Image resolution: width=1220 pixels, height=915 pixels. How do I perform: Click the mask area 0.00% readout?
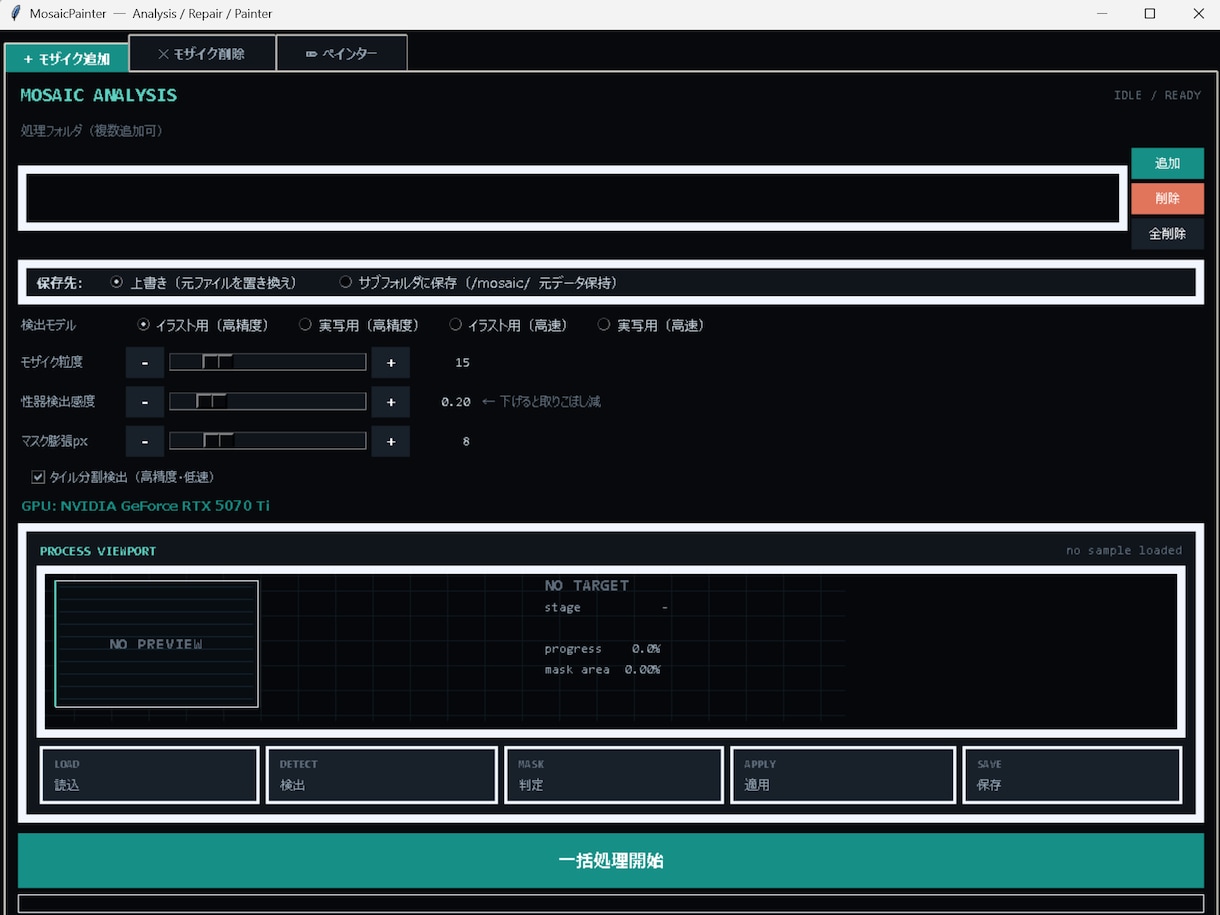(602, 670)
